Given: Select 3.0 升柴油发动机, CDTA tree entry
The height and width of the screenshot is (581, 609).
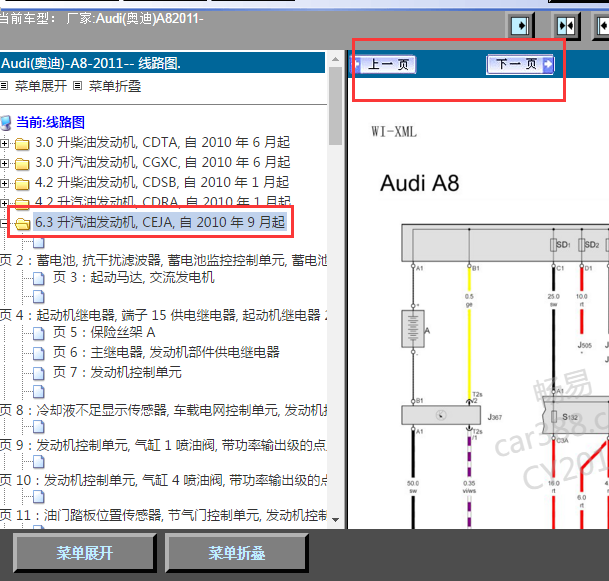Looking at the screenshot, I should click(x=162, y=143).
